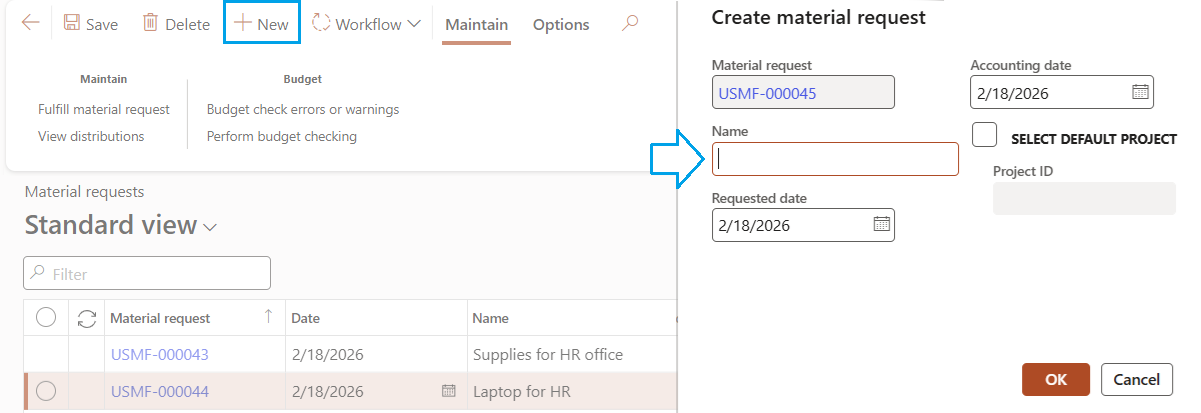Screen dimensions: 1201x413
Task: Click the Save toolbar button
Action: 91,24
